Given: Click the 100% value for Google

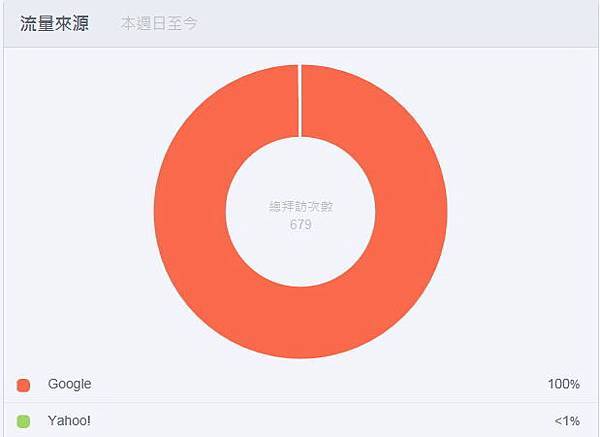Looking at the screenshot, I should pos(563,384).
